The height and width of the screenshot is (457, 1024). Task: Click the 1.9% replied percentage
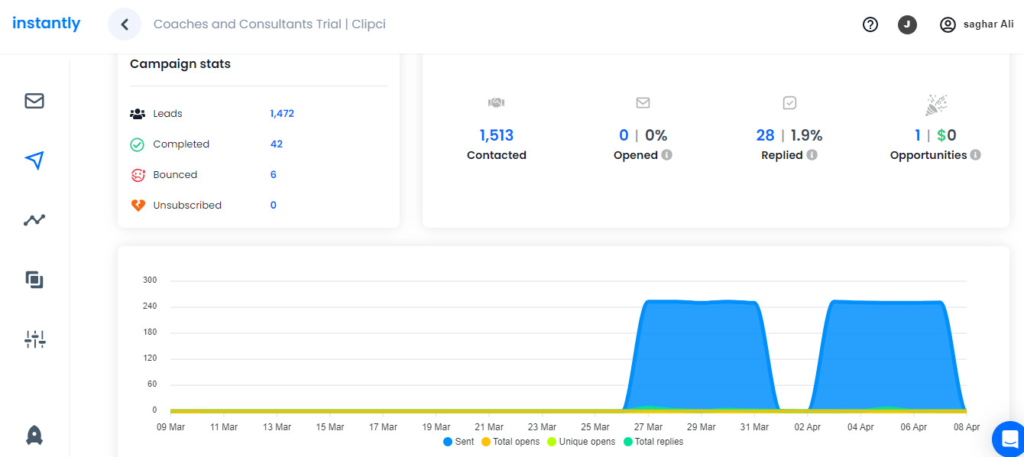click(x=807, y=136)
